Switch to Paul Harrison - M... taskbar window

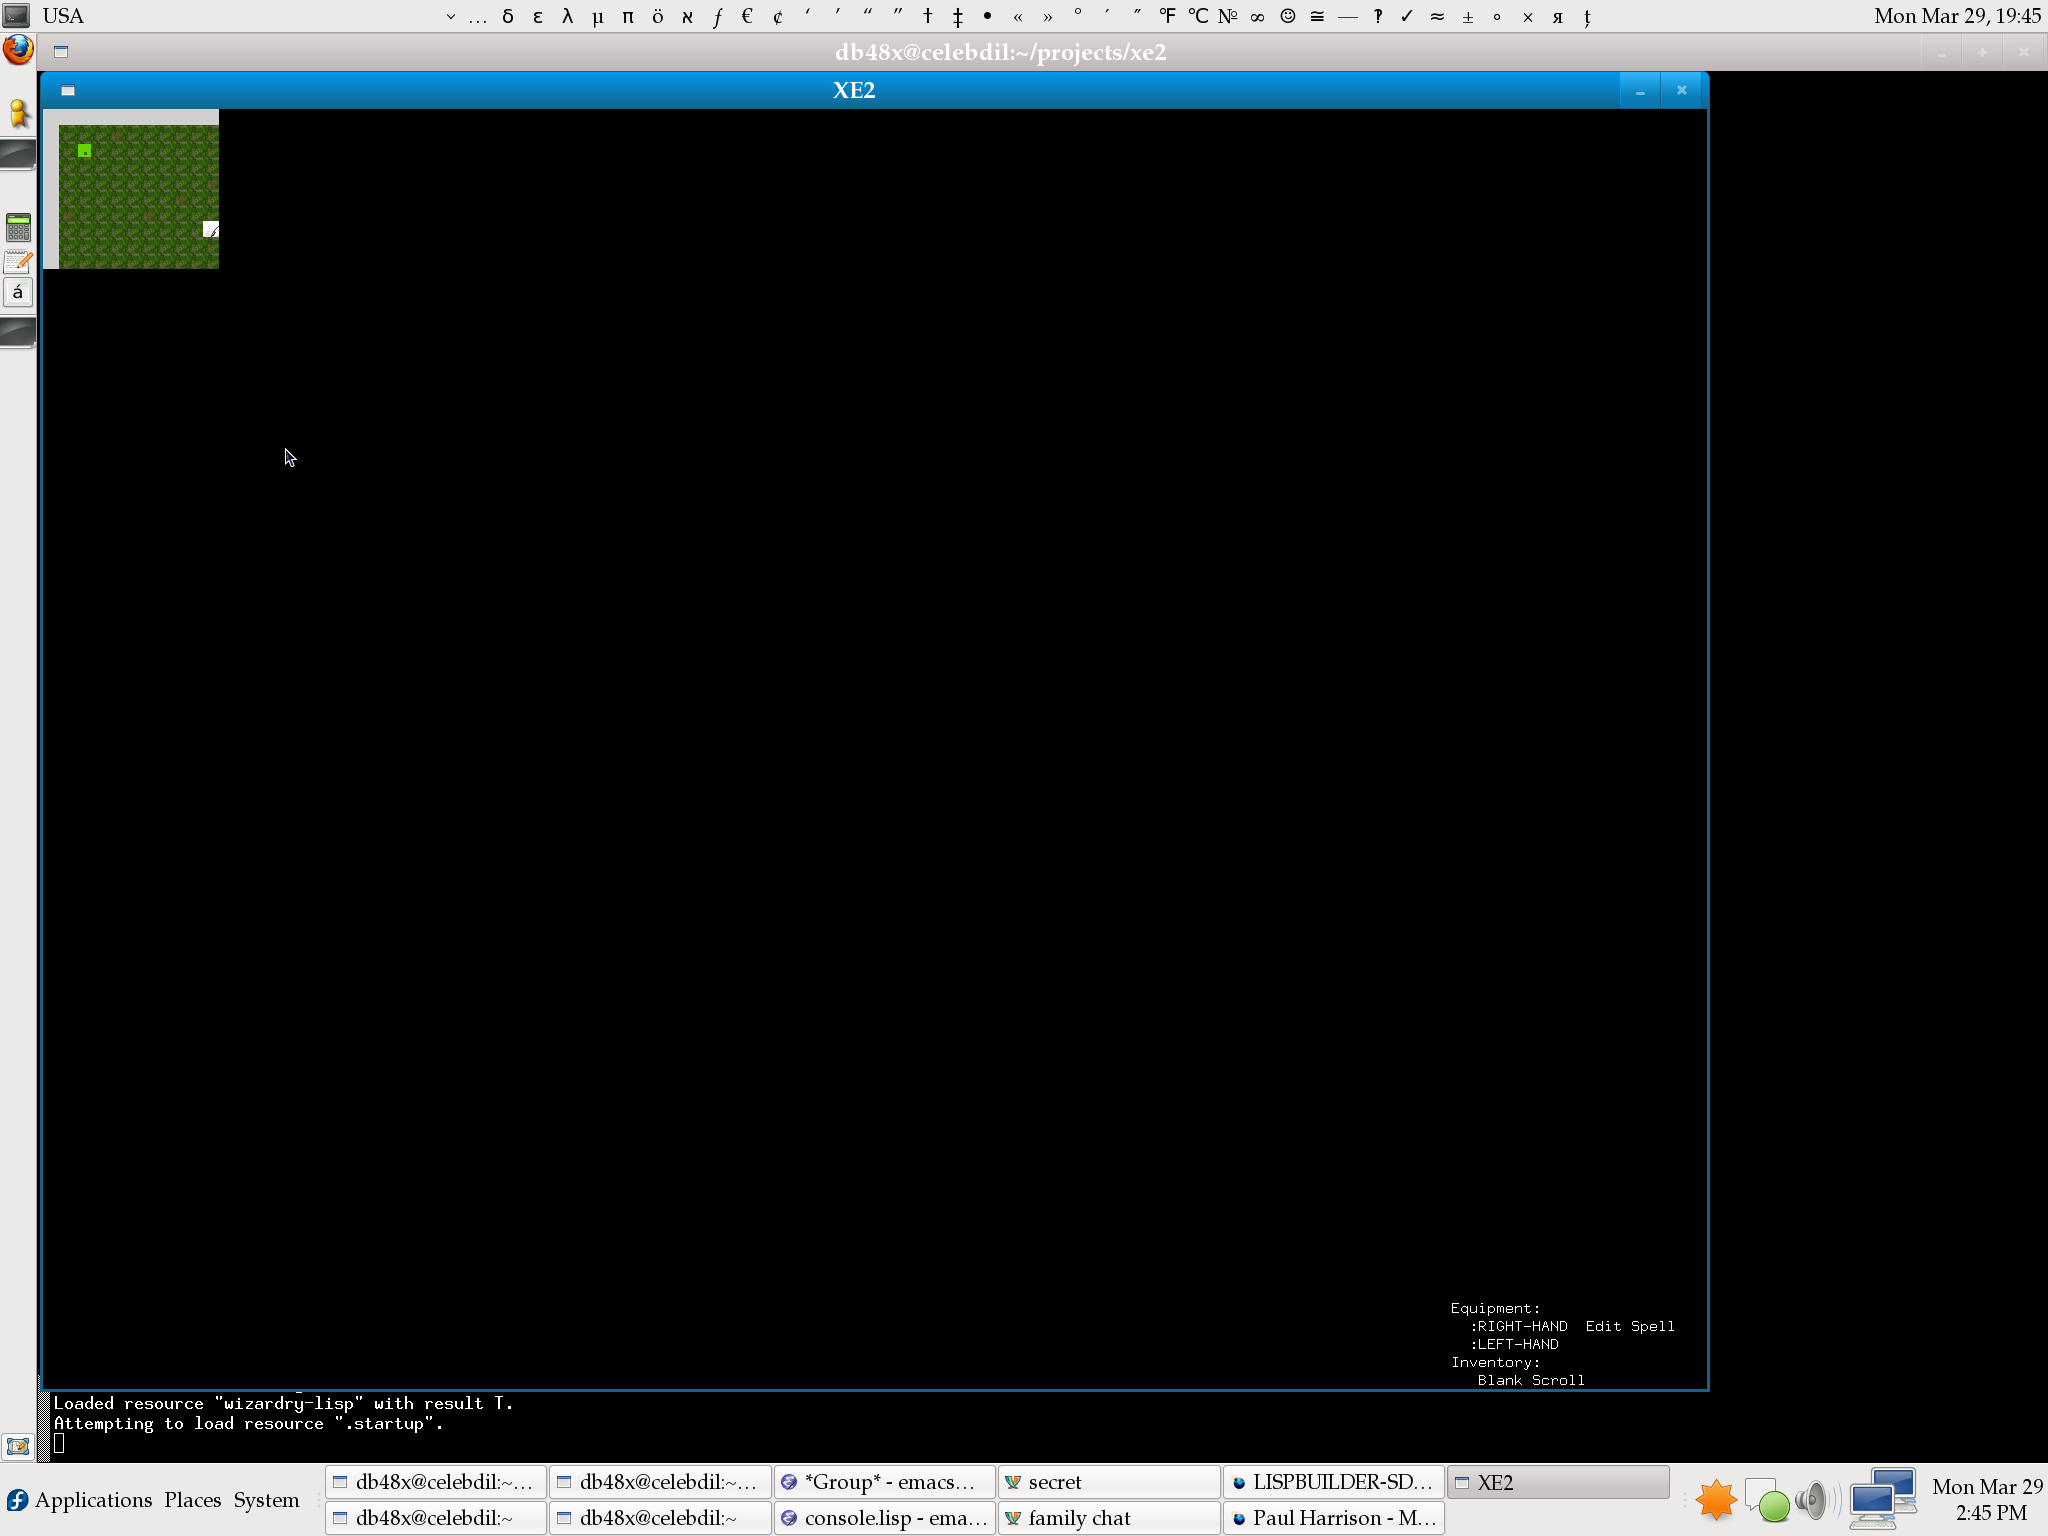1333,1518
